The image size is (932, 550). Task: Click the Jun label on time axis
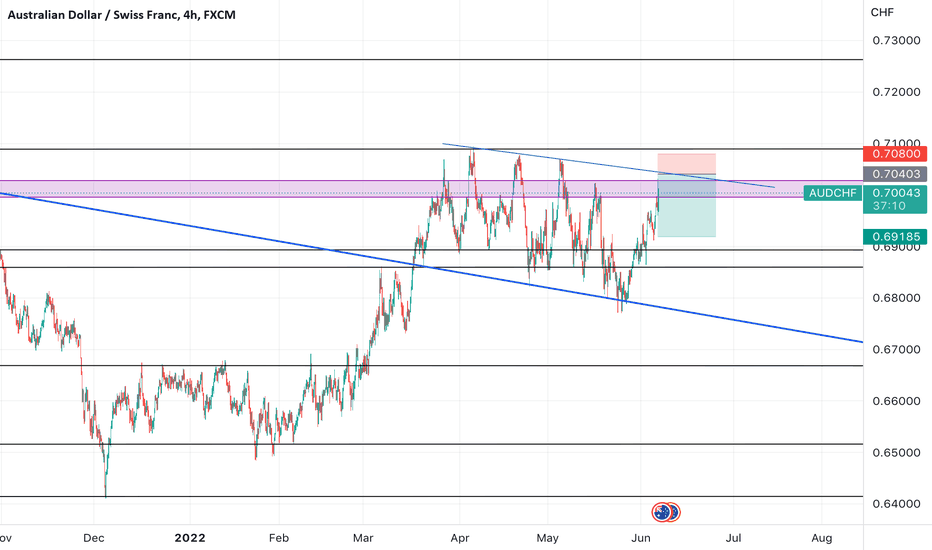(x=640, y=538)
